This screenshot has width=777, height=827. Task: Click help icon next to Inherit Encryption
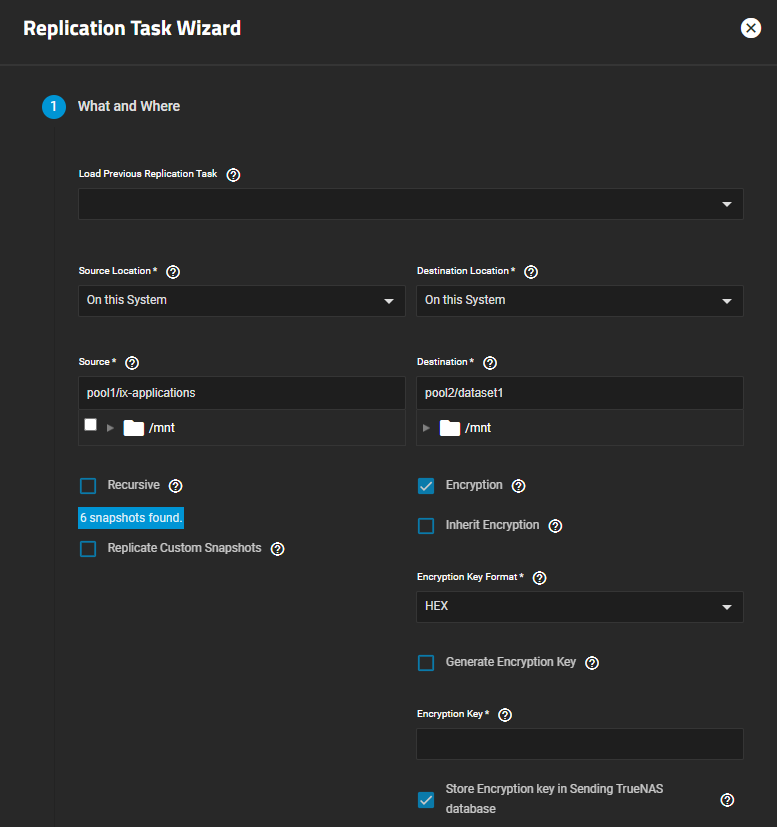[x=555, y=526]
